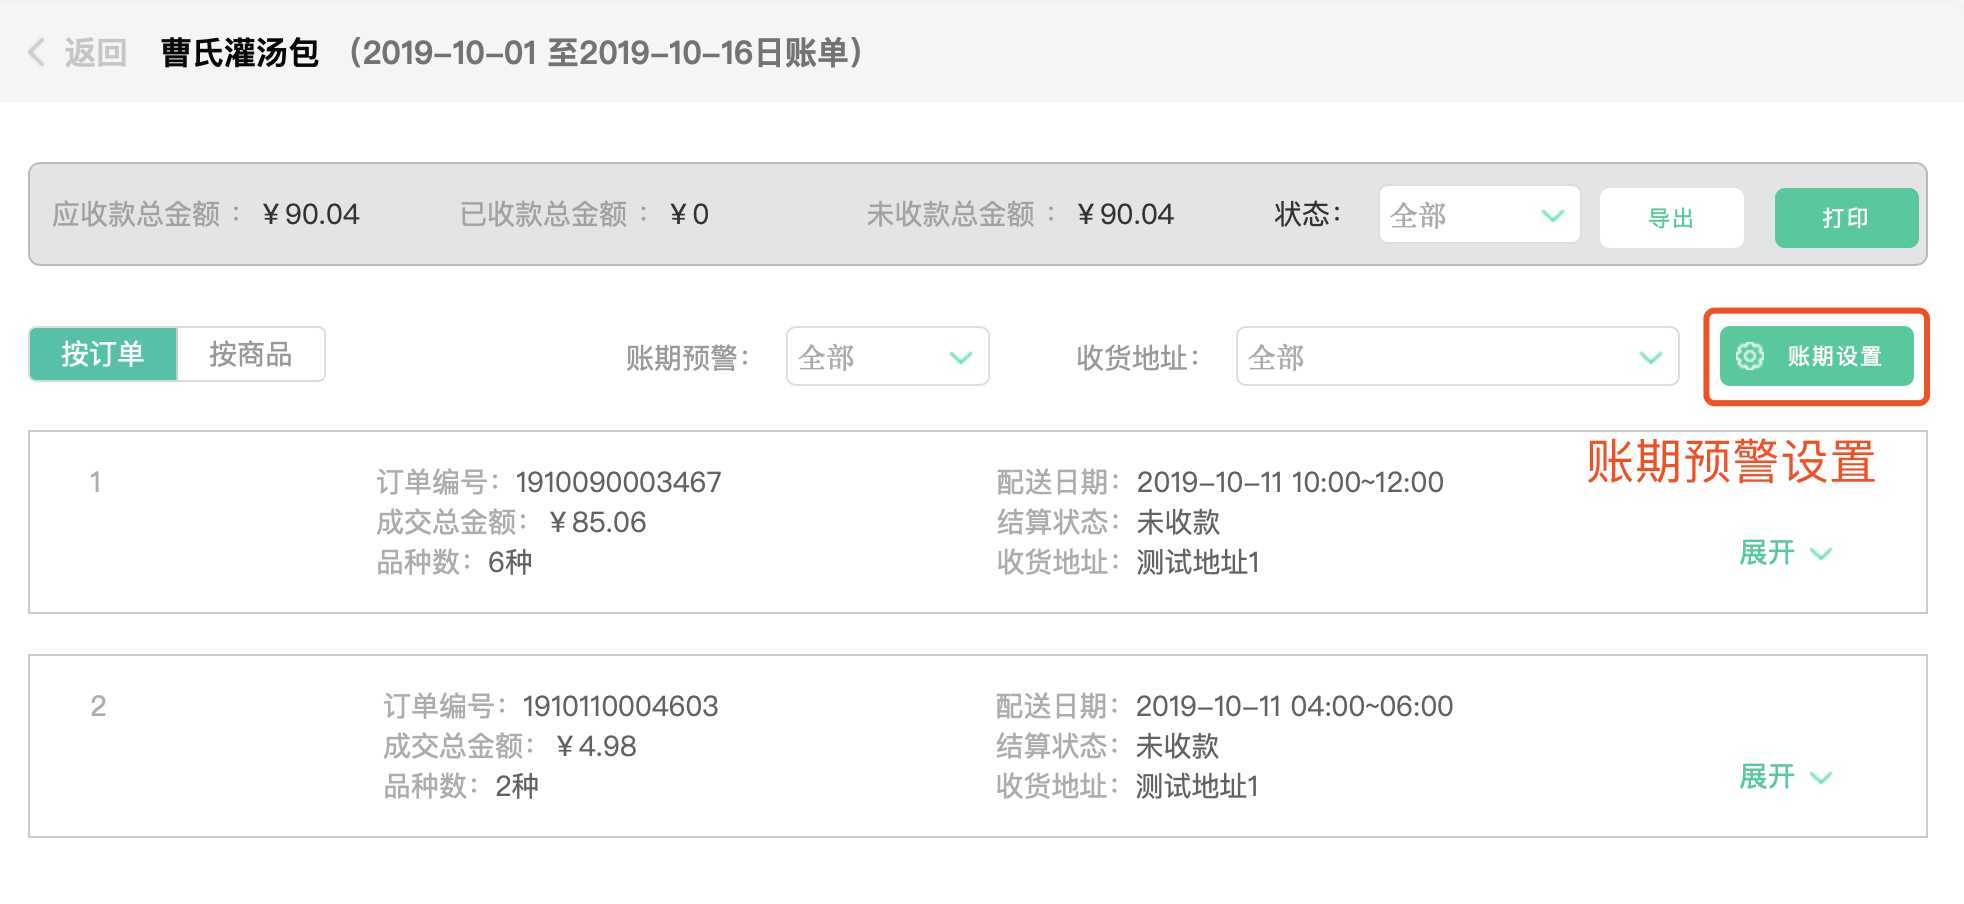Screen dimensions: 1964x904
Task: Expand details of second order row
Action: click(x=1768, y=777)
